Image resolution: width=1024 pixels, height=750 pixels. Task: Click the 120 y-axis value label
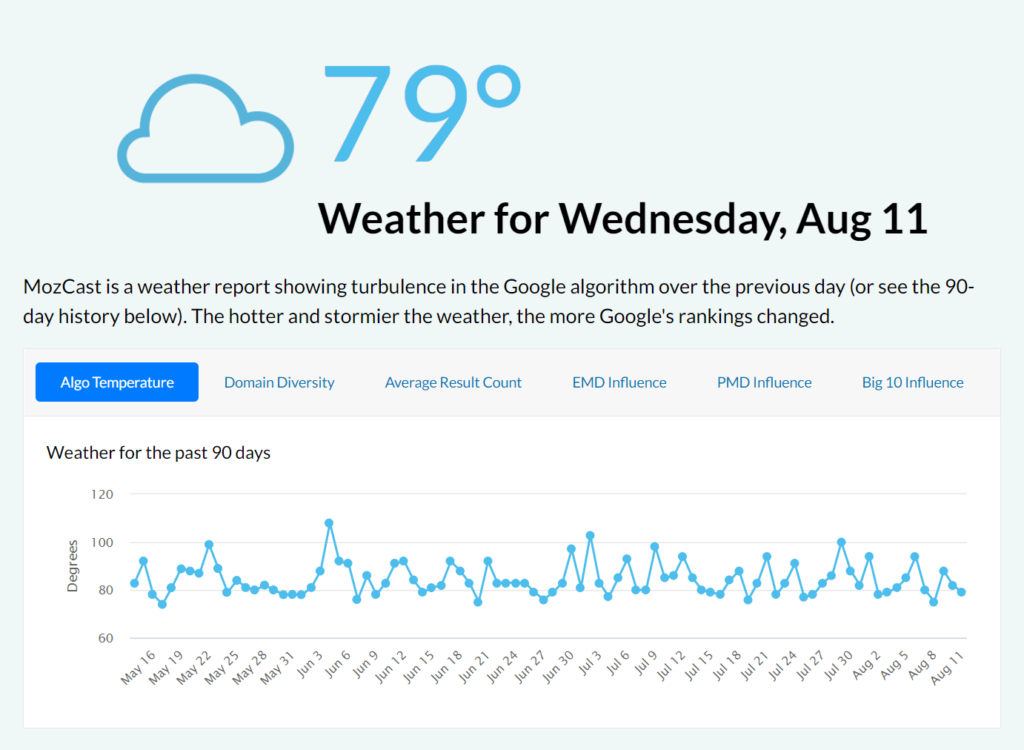click(x=101, y=494)
